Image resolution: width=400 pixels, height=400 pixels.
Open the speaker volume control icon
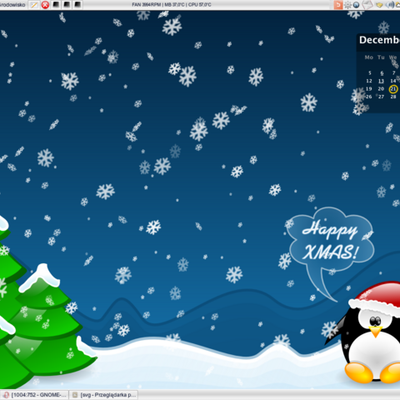tap(389, 5)
